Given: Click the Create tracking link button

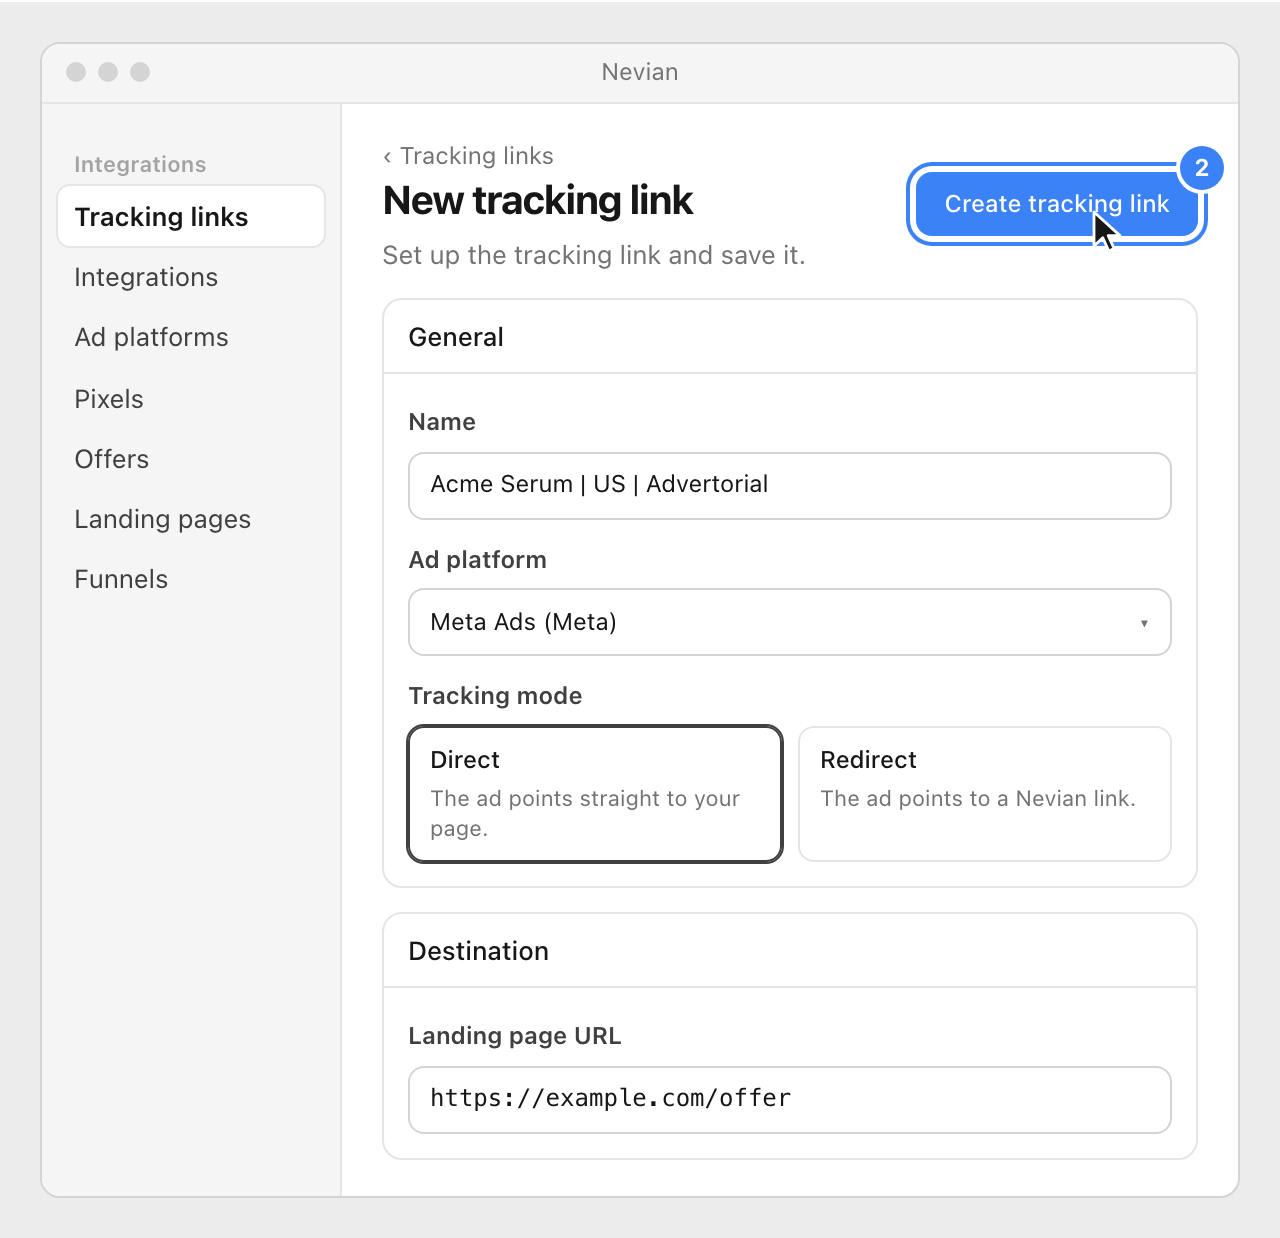Looking at the screenshot, I should click(x=1056, y=204).
